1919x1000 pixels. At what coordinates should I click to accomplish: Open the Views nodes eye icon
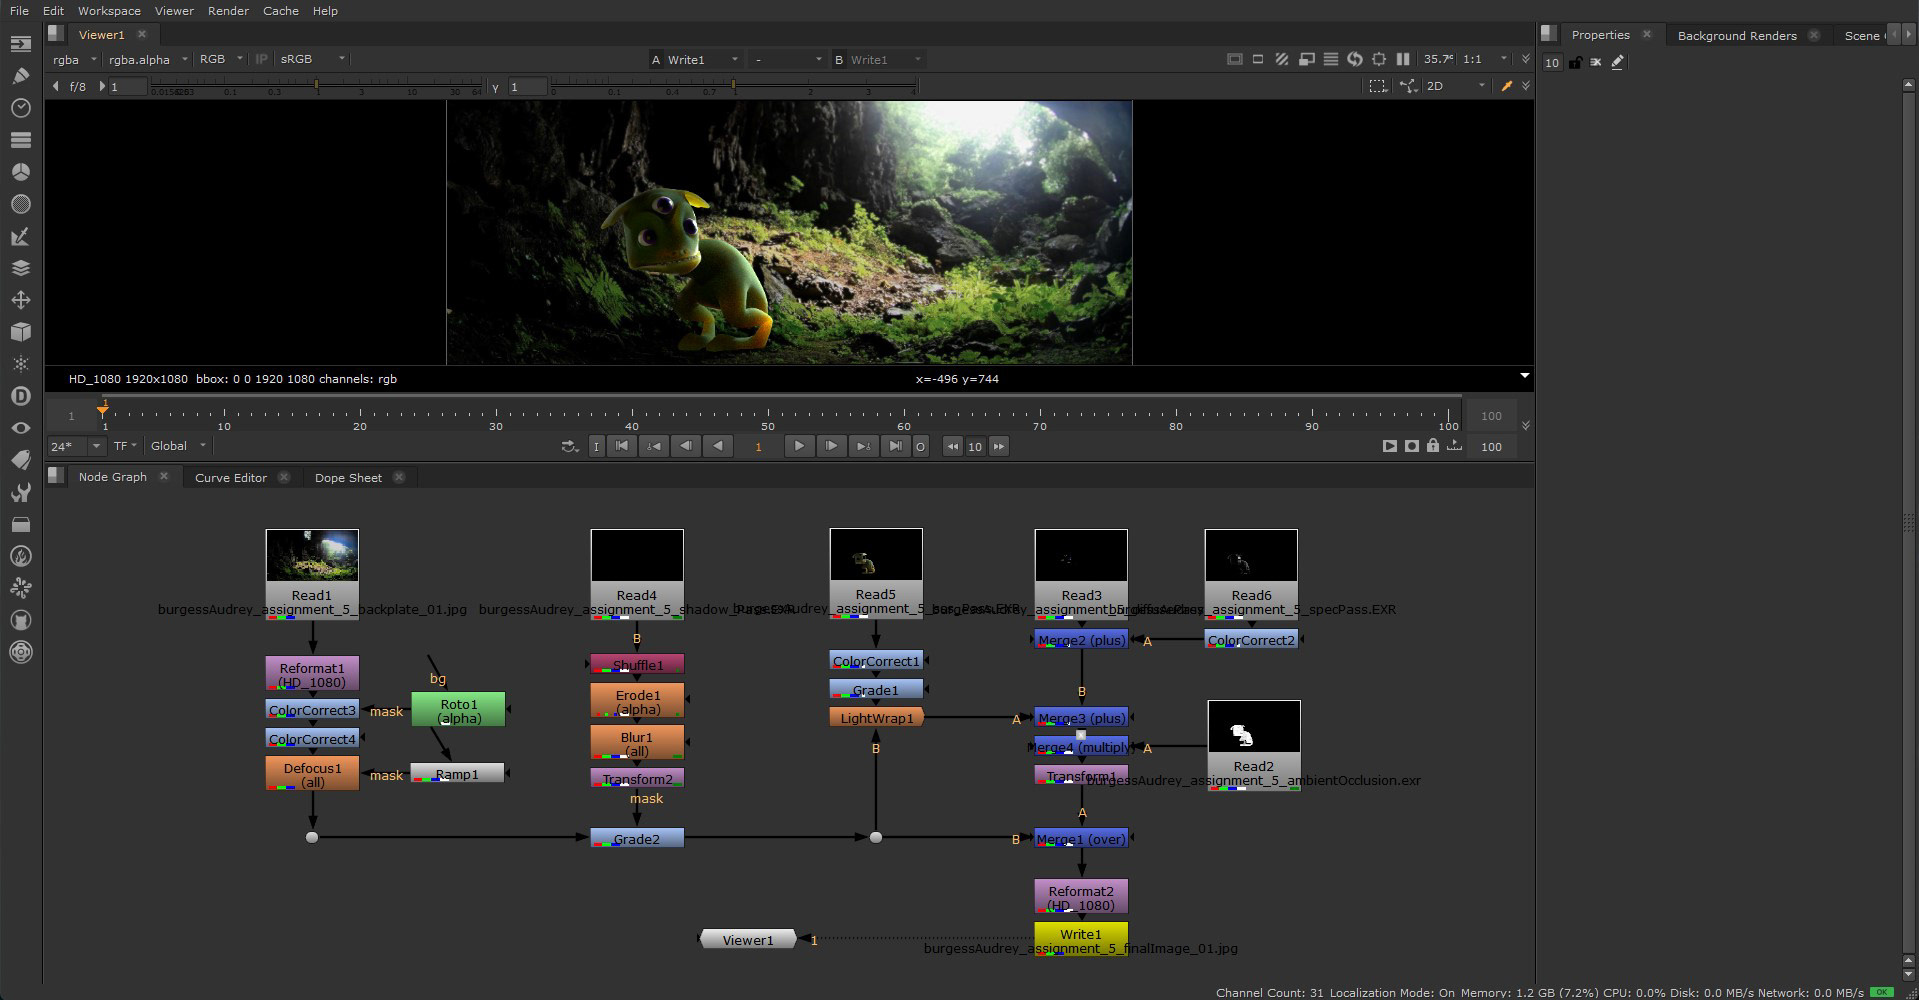21,428
